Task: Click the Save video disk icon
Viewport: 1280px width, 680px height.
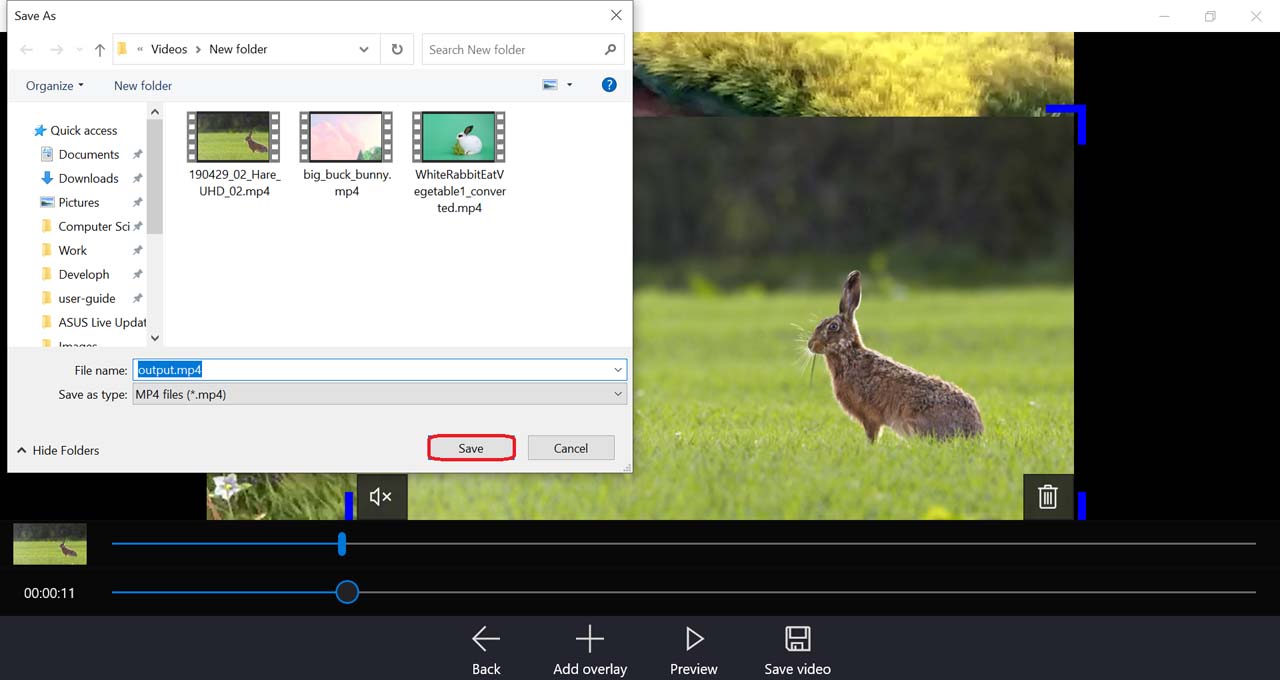Action: tap(797, 639)
